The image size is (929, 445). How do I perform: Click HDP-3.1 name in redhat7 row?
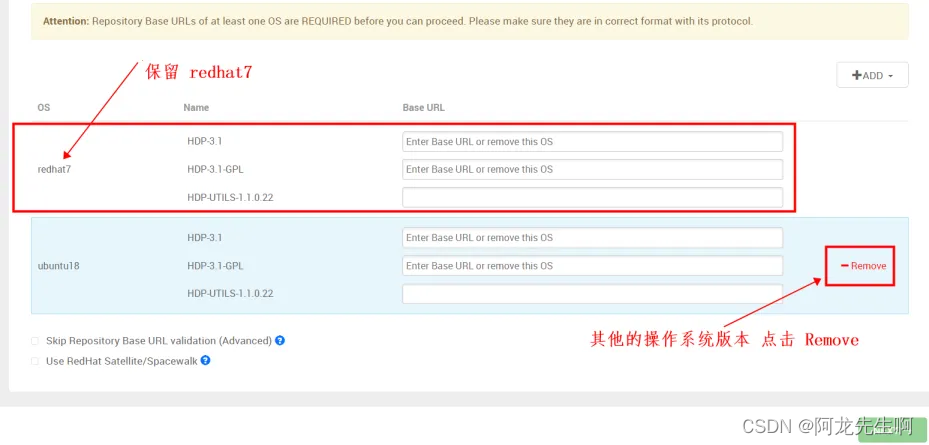click(x=204, y=142)
